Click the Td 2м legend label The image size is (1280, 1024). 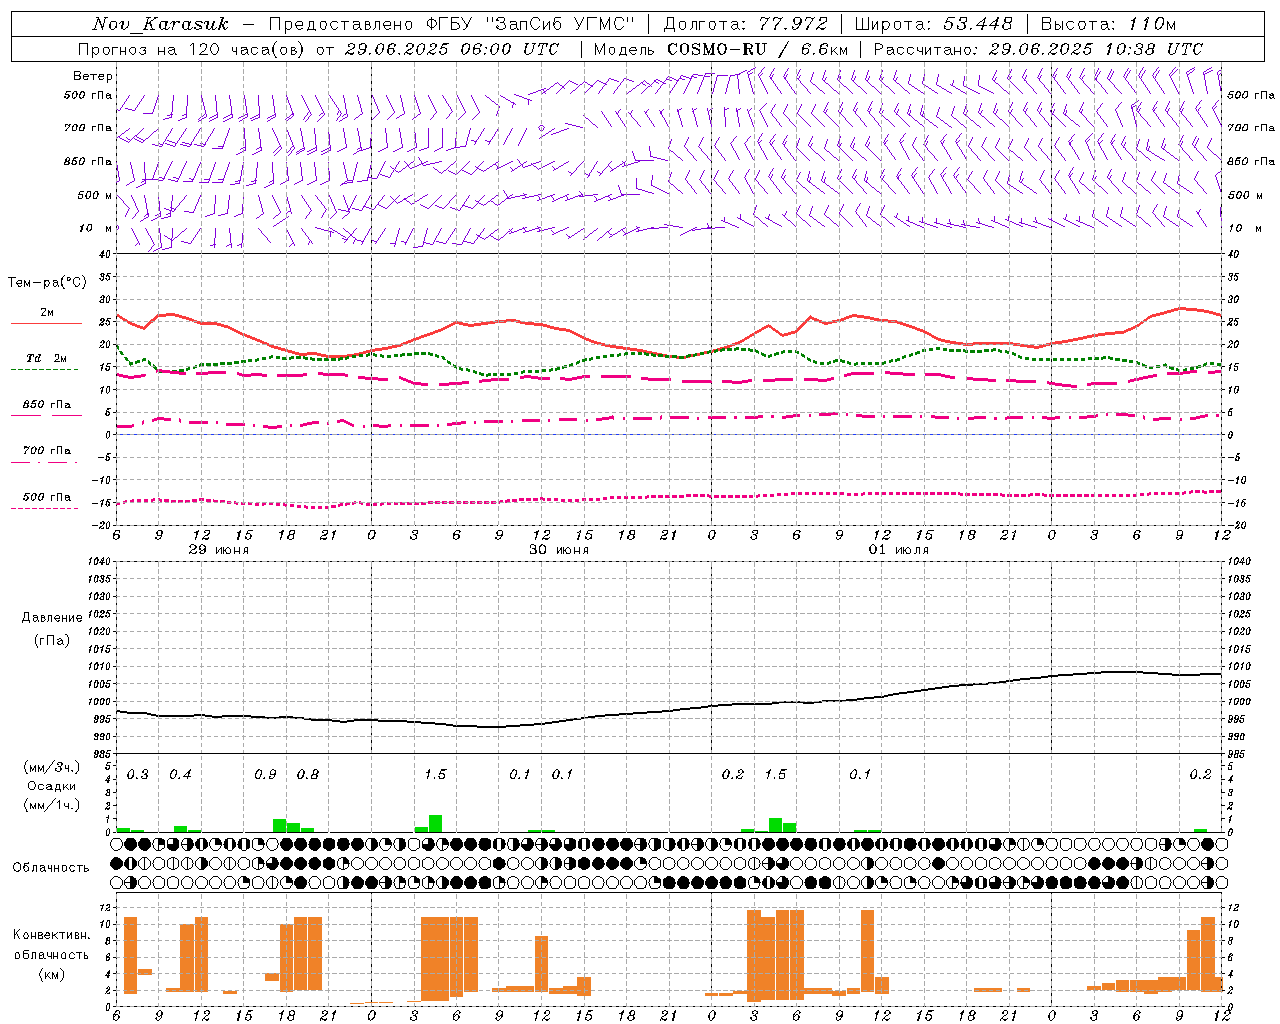coord(47,358)
